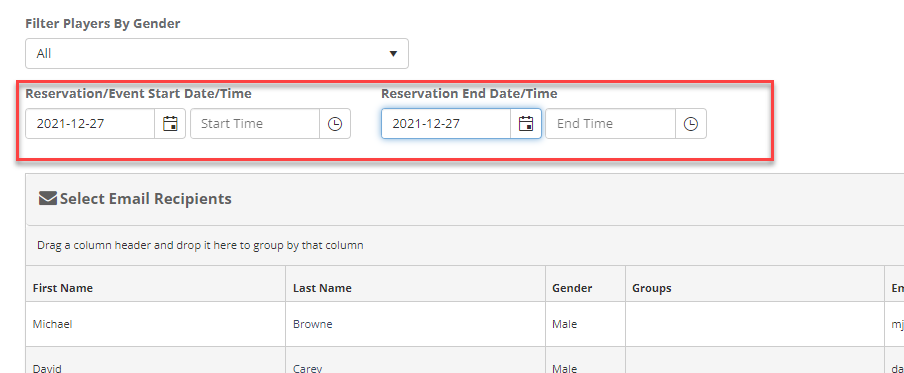Focus the reservation end date field
904x373 pixels.
[x=446, y=123]
